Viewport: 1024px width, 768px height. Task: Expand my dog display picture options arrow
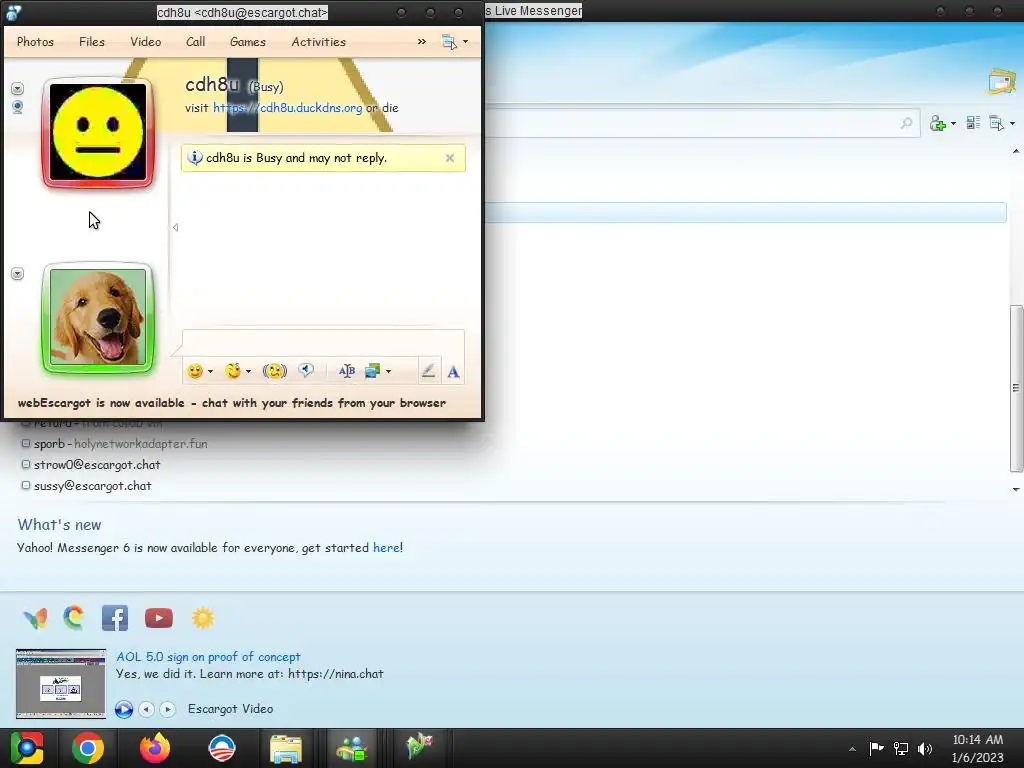18,274
